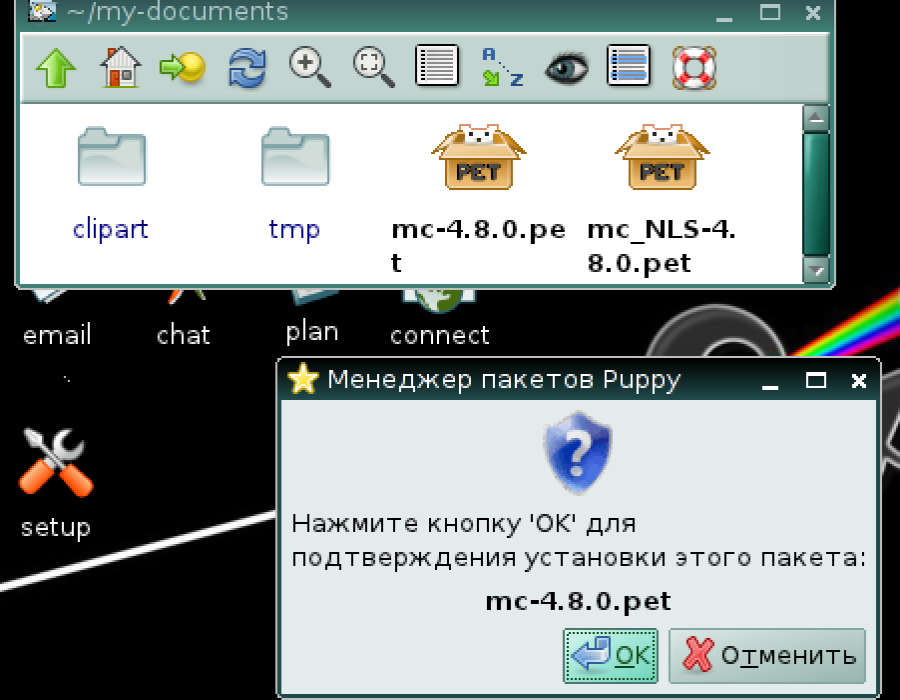
Task: Click the file window scrollbar thumb
Action: tap(816, 195)
